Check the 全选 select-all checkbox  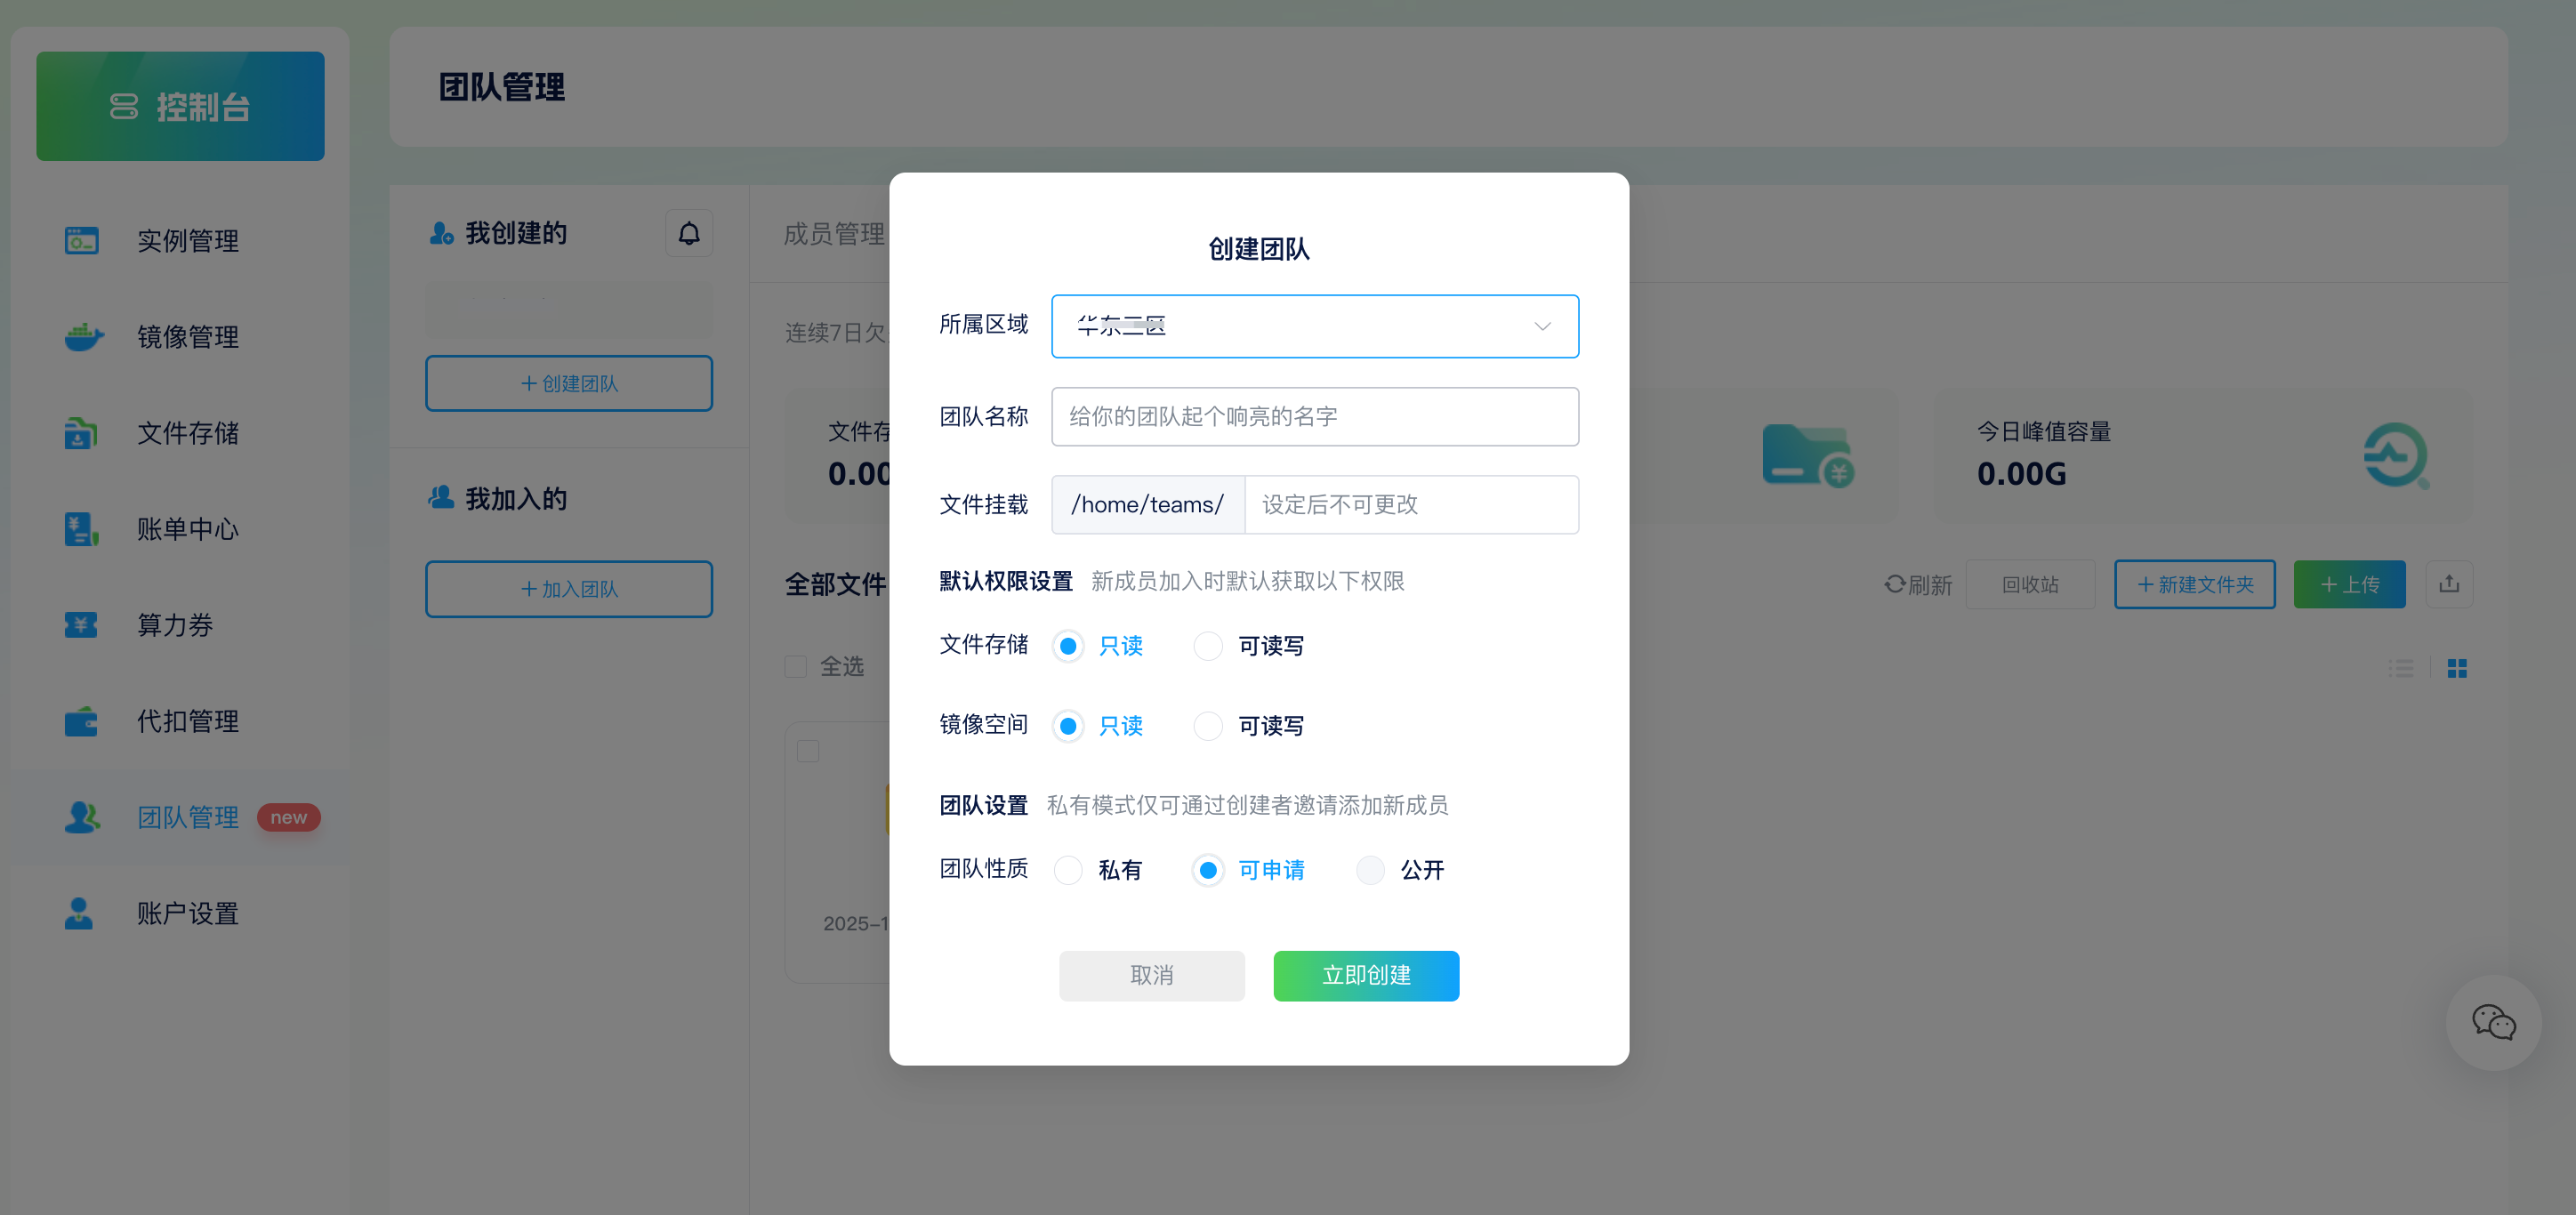click(x=796, y=666)
